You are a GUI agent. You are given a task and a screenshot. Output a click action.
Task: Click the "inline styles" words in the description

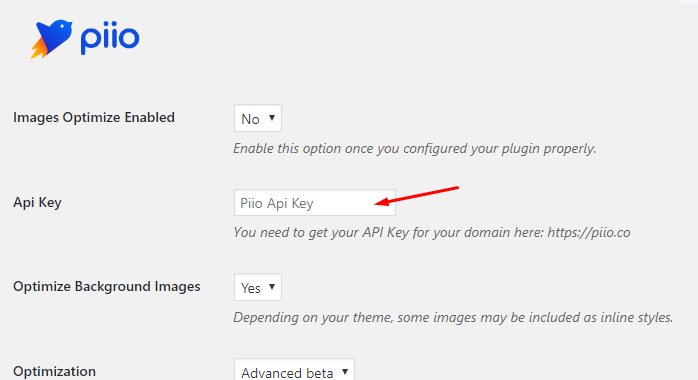coord(637,317)
